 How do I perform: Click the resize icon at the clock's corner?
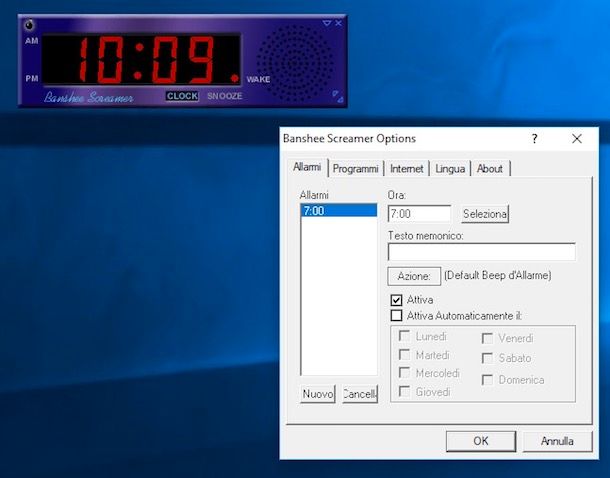click(x=337, y=97)
